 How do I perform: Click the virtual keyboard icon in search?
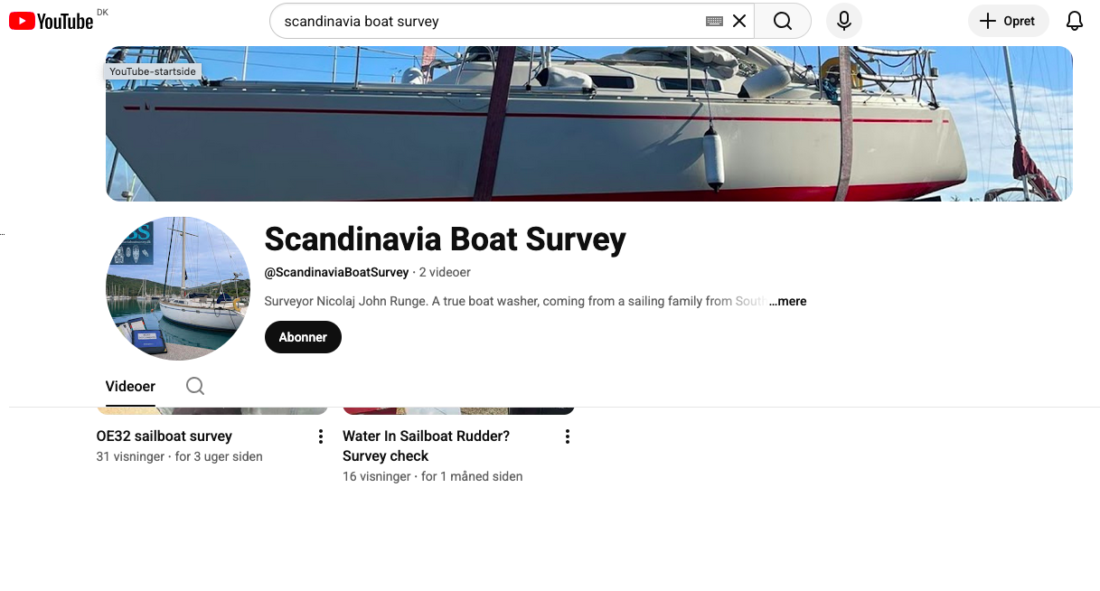[714, 21]
